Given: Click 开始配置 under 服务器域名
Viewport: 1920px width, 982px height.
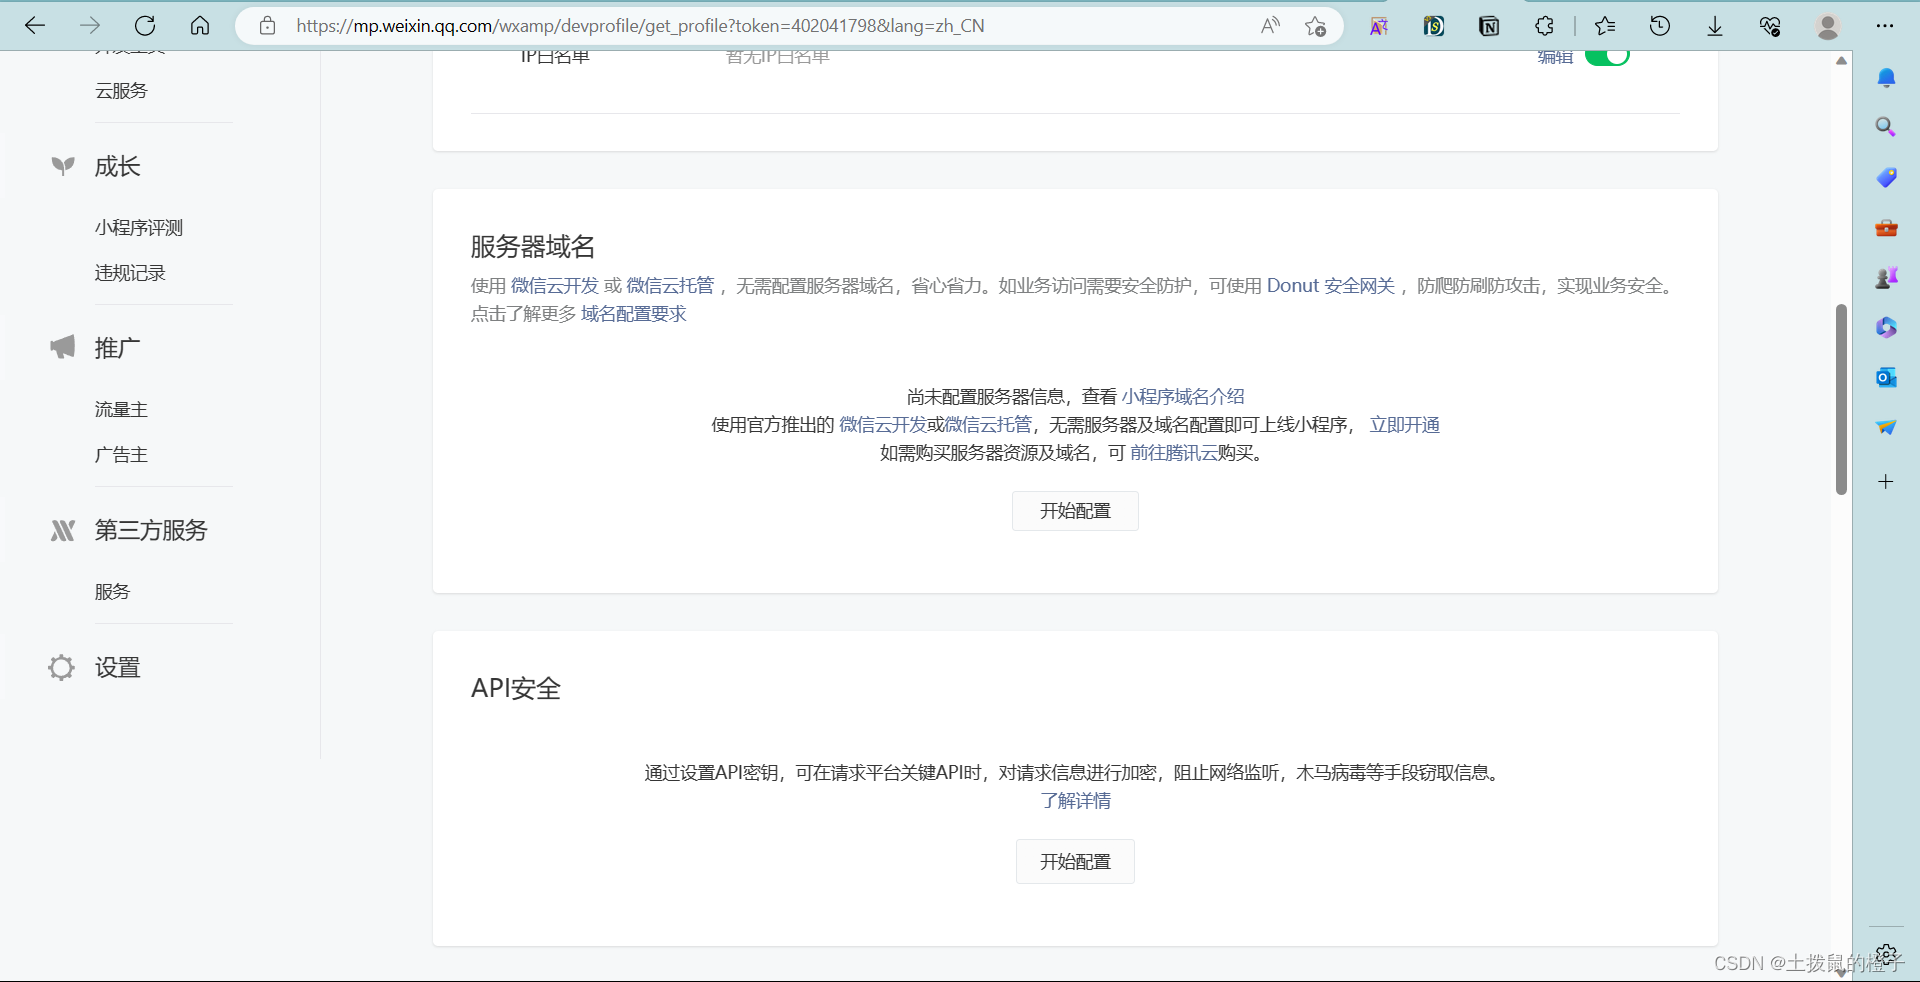Looking at the screenshot, I should [x=1075, y=511].
